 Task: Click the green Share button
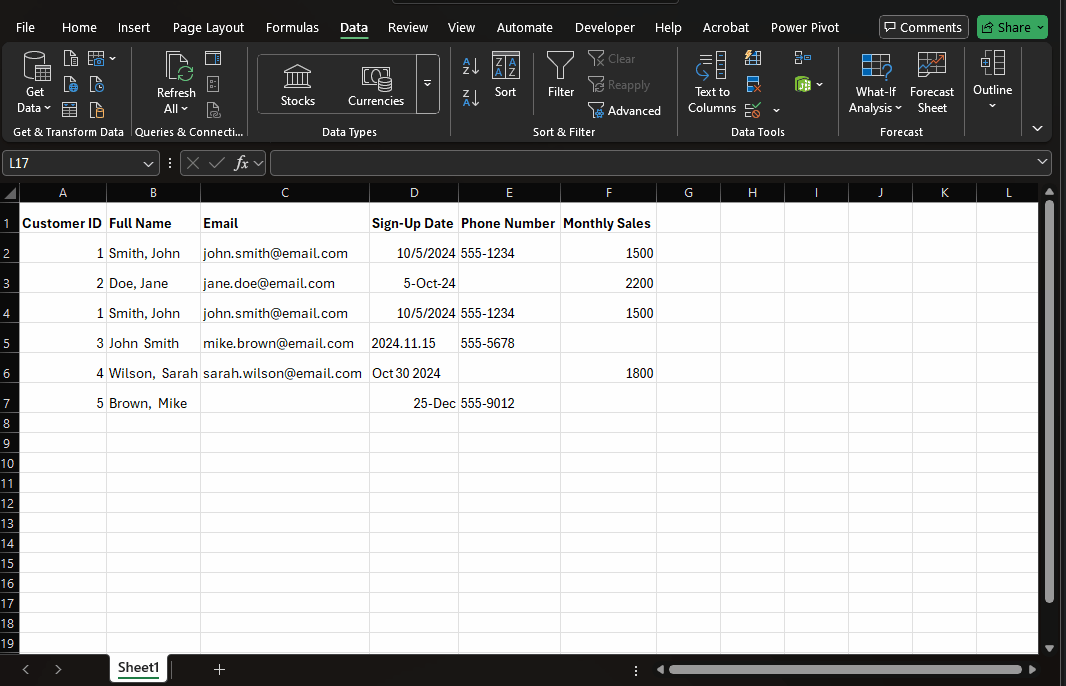coord(1011,27)
